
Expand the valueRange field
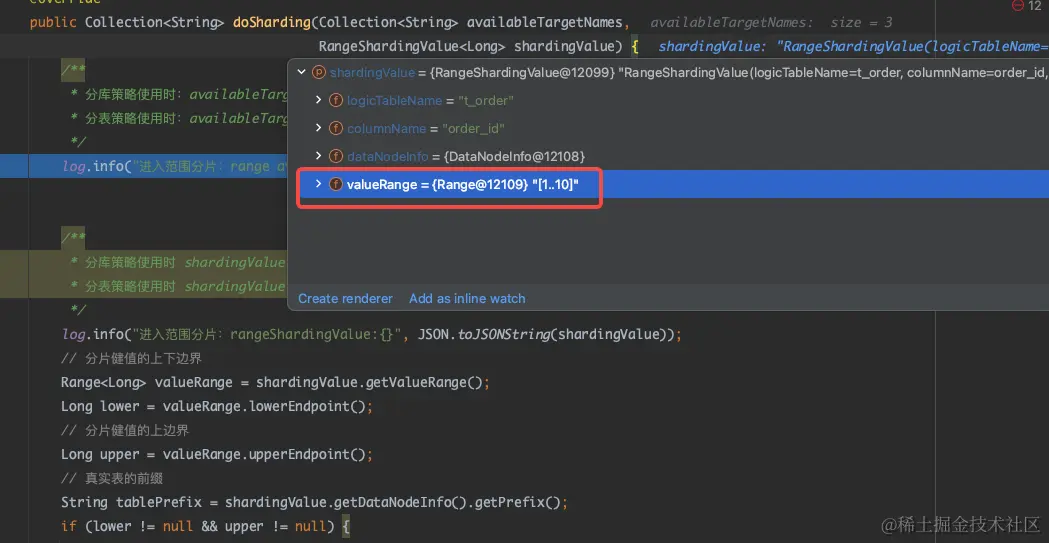[318, 184]
